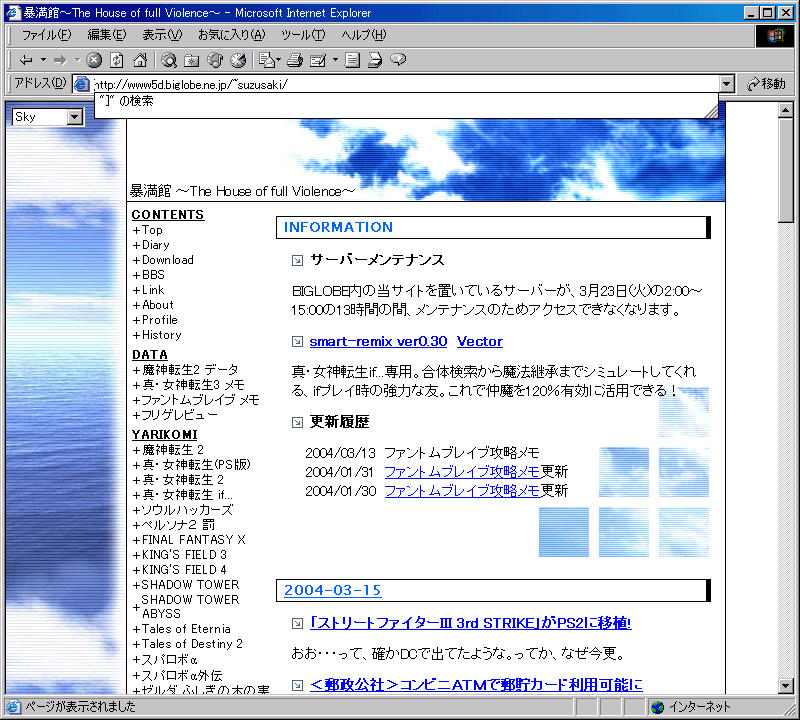Click the arrow bullet beside smart-remix ver0.30

(297, 342)
